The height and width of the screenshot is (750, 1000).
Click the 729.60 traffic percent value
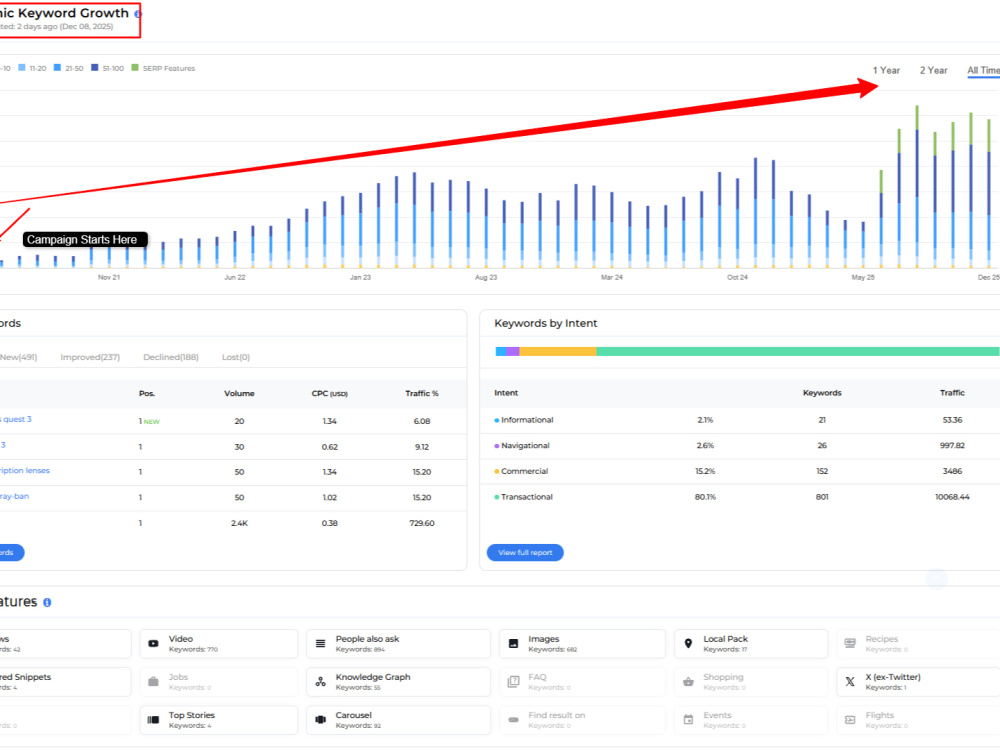click(x=422, y=523)
